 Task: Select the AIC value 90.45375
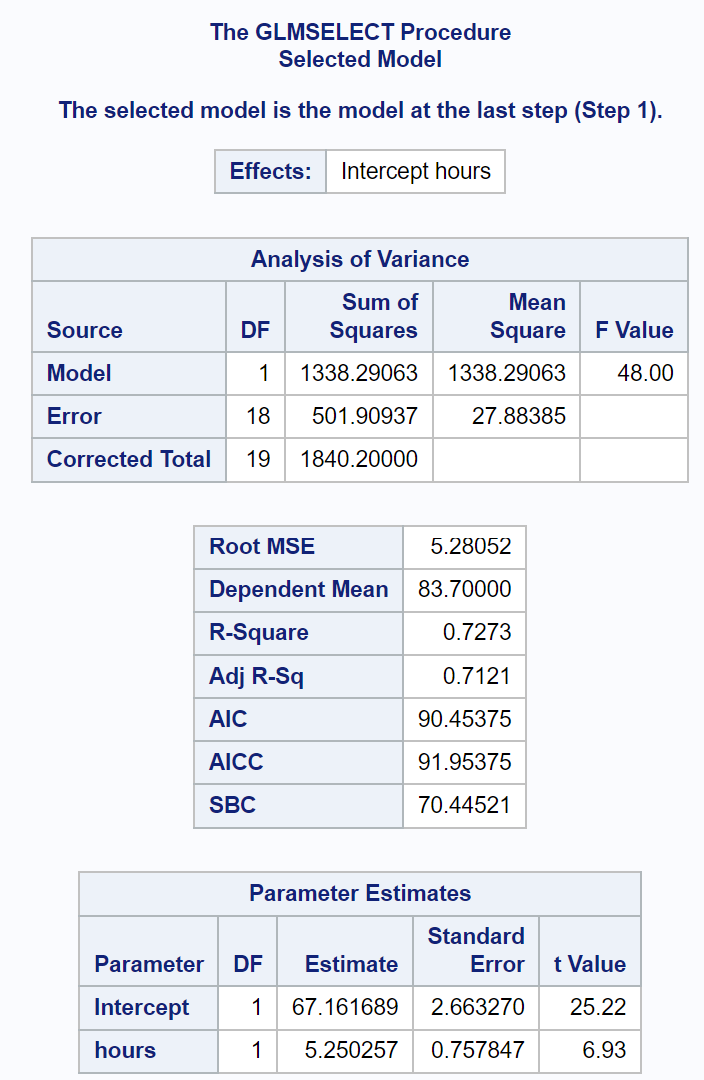(x=464, y=719)
